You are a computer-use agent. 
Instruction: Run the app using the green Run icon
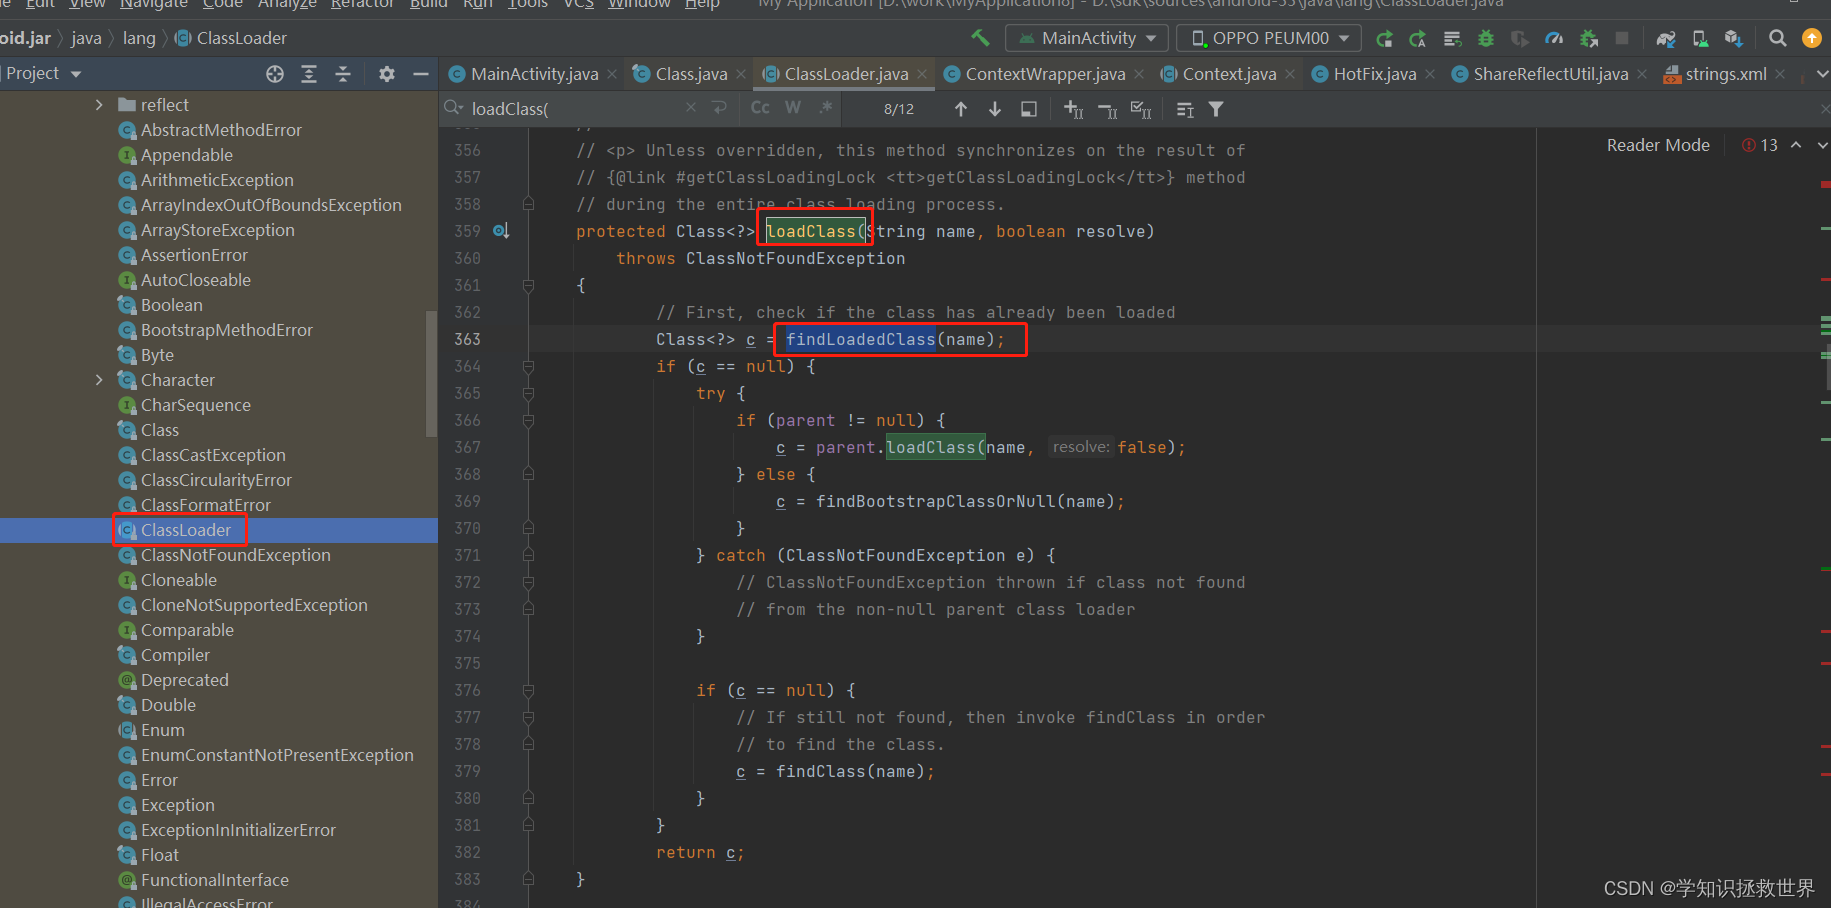click(x=1384, y=38)
